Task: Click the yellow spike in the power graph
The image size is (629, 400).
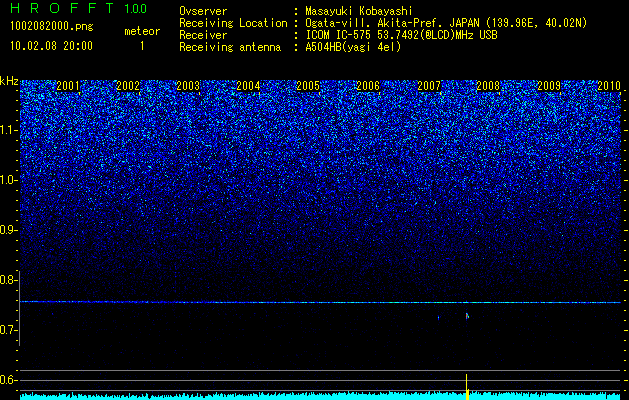Action: coord(467,387)
